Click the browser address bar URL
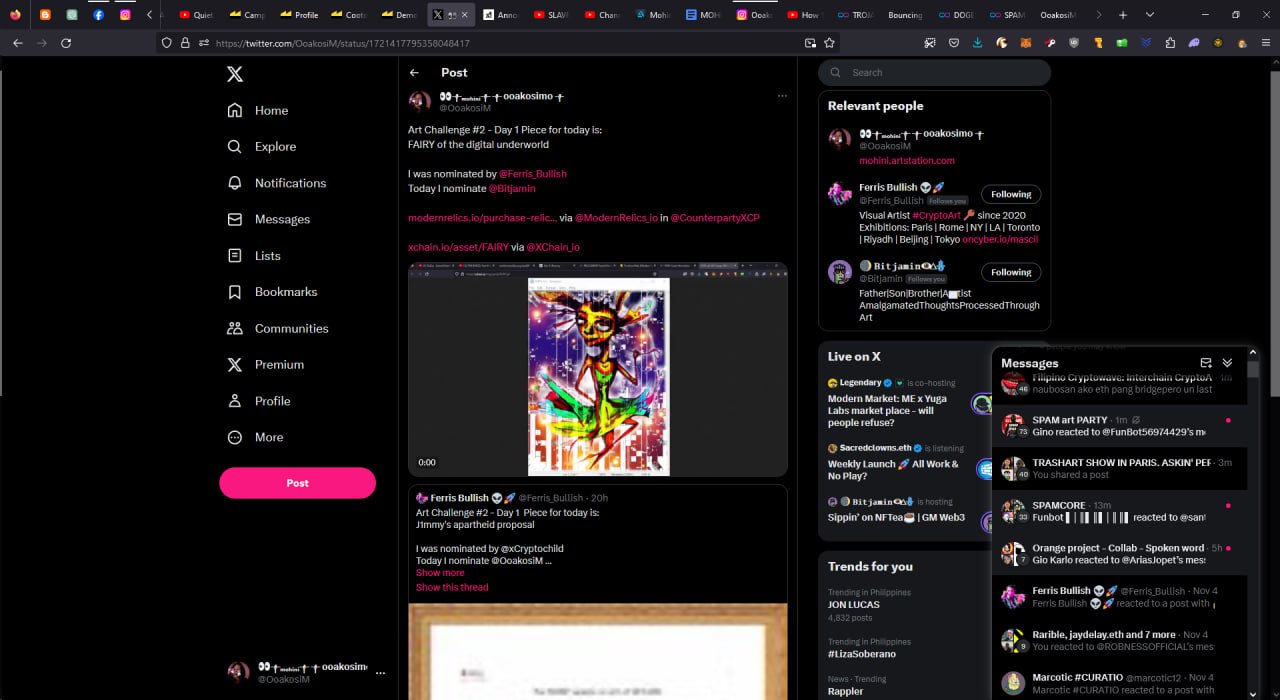 [x=343, y=43]
